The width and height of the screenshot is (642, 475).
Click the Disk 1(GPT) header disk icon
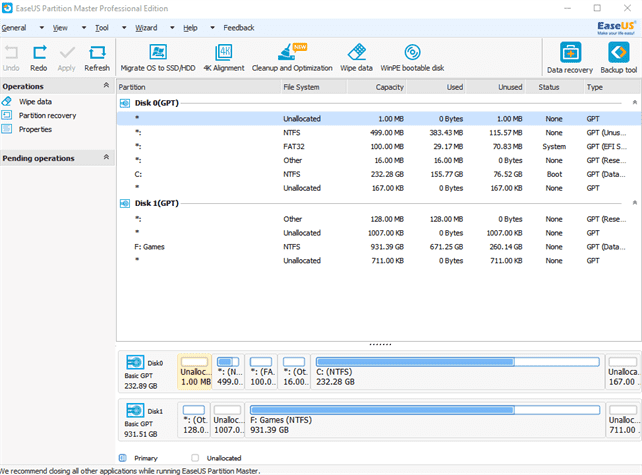[125, 204]
